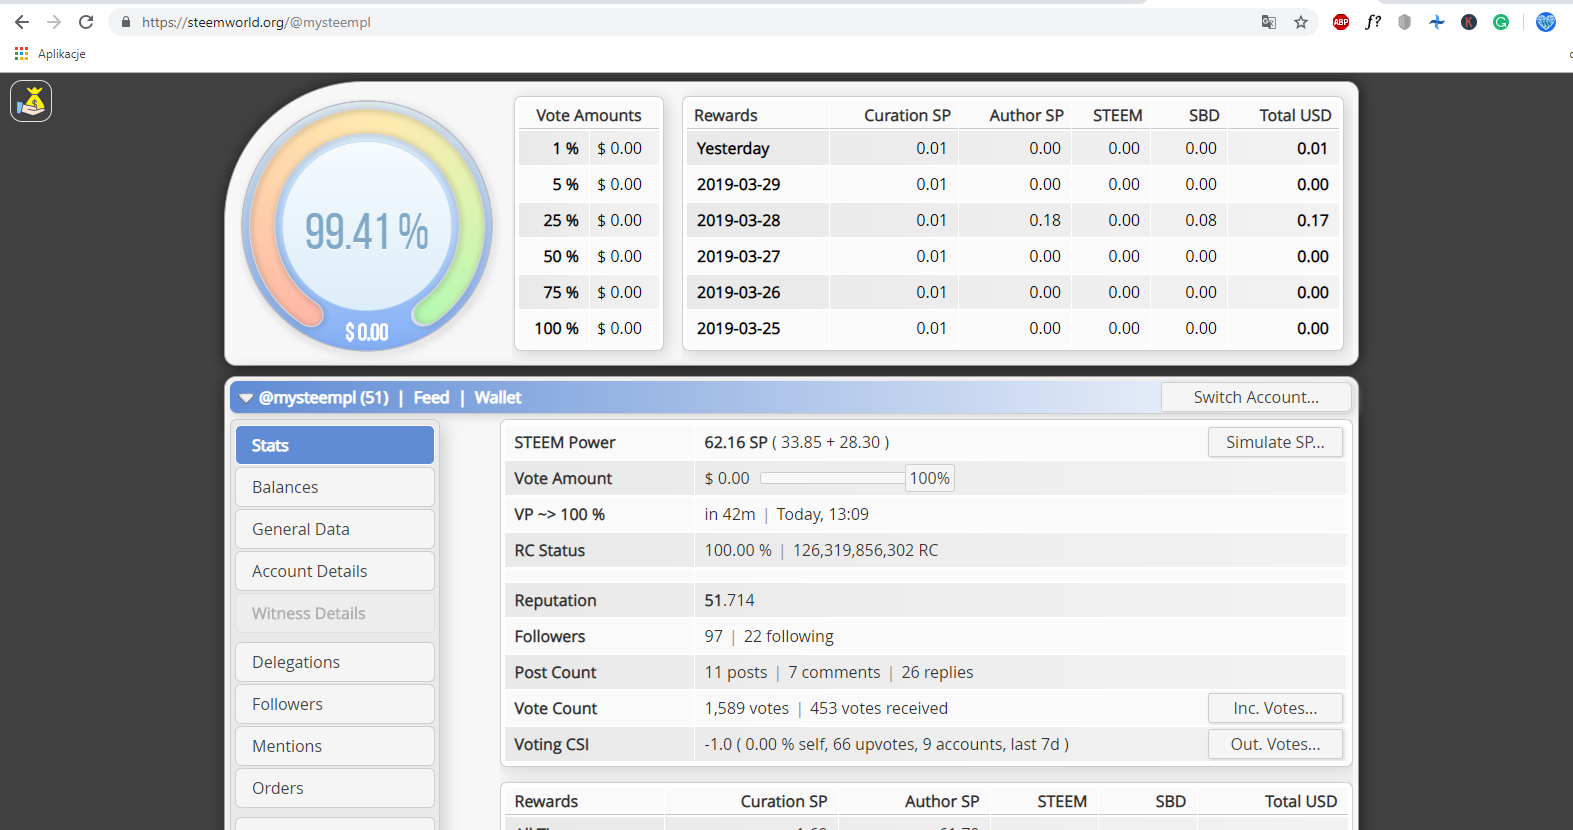This screenshot has height=830, width=1573.
Task: Reload the steemworld page
Action: click(86, 22)
